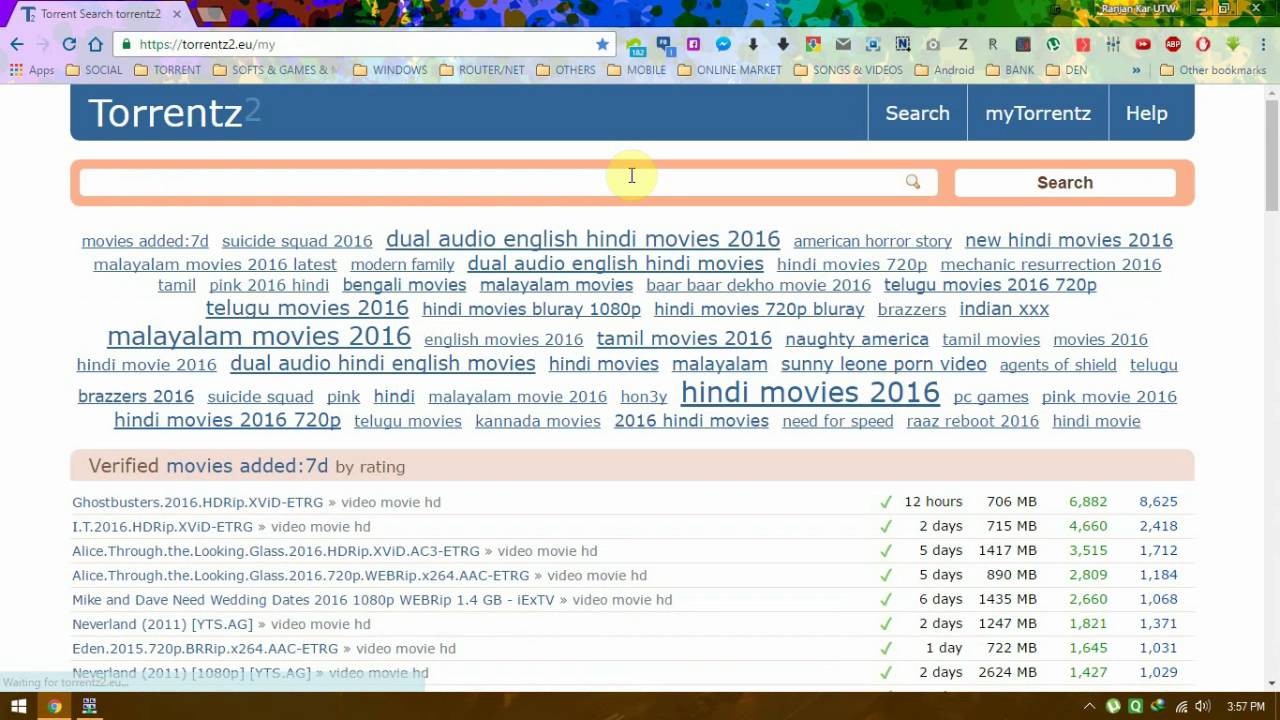Bookmark this page with the star icon
Screen dimensions: 1280x720
602,44
